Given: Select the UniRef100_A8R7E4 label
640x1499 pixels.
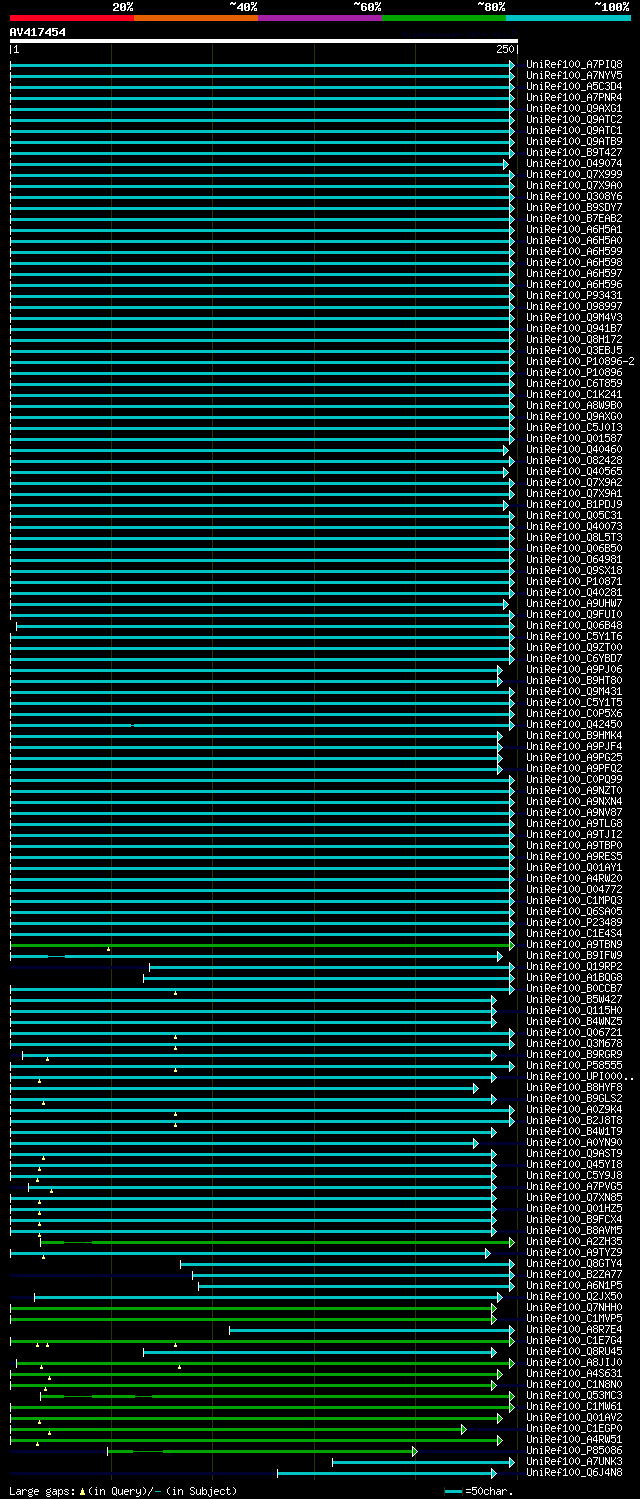Looking at the screenshot, I should (x=574, y=1329).
